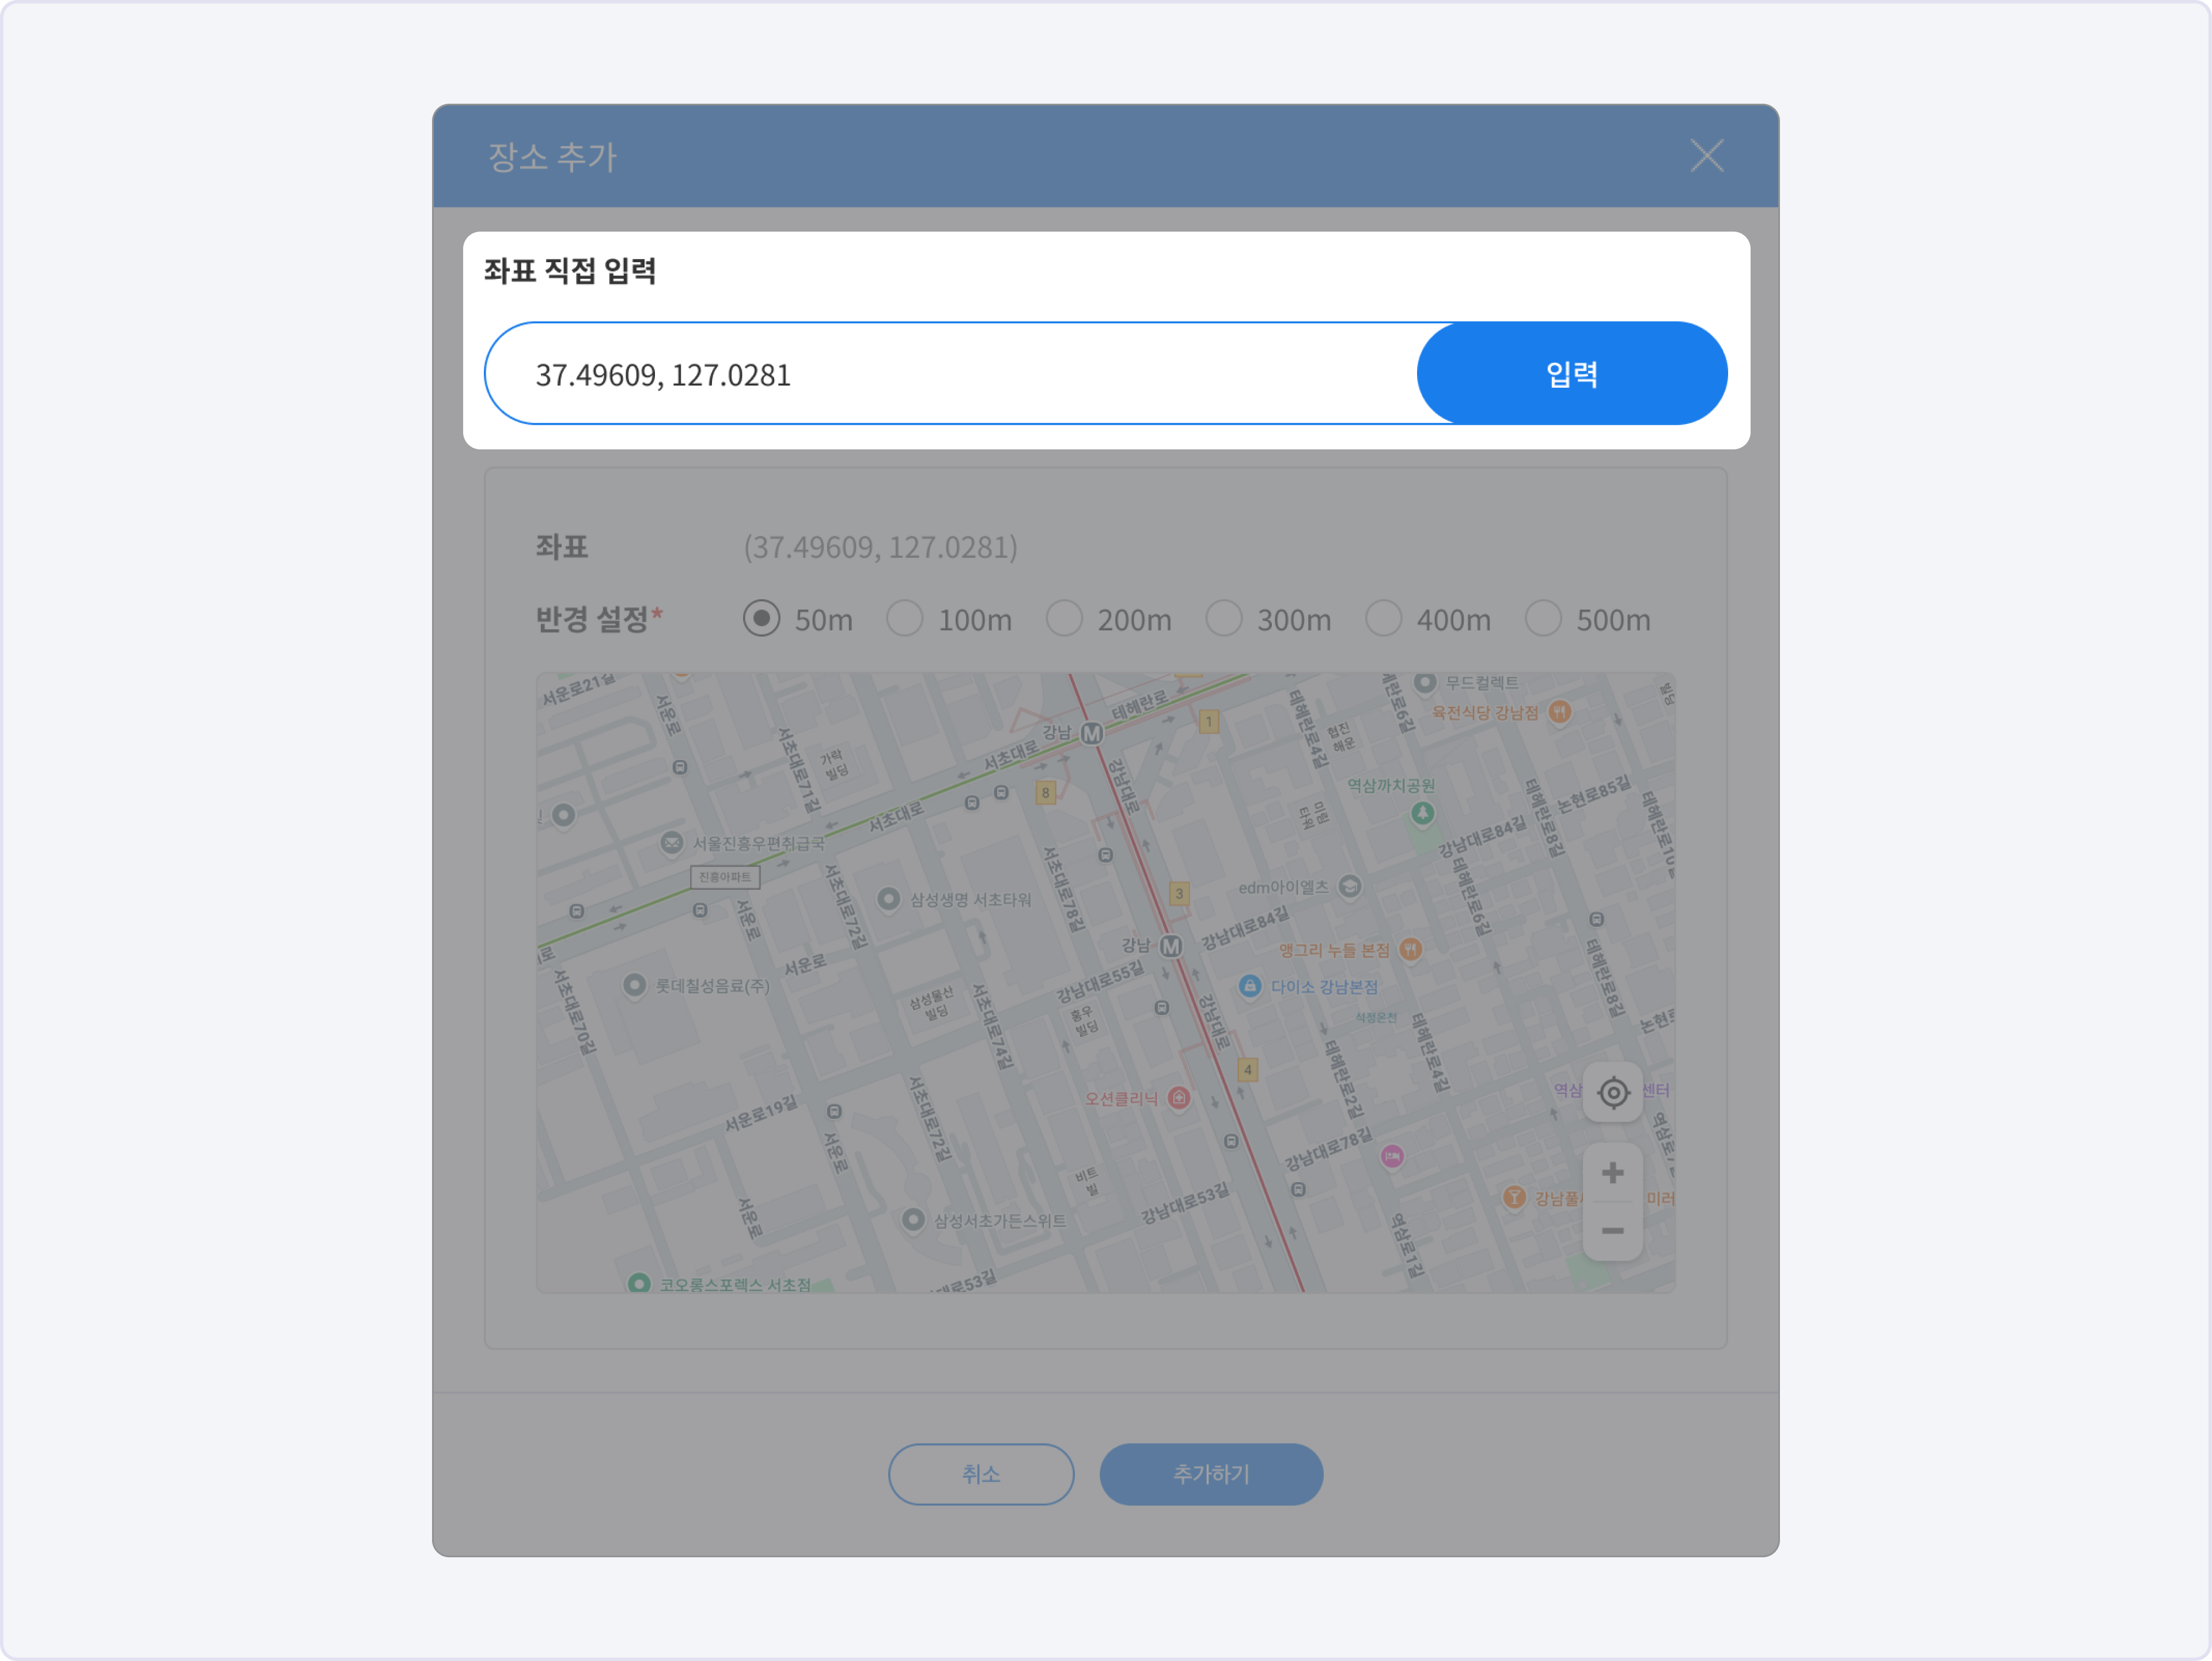The image size is (2212, 1661).
Task: Click the 다이소 강남본점 map marker
Action: click(1250, 986)
